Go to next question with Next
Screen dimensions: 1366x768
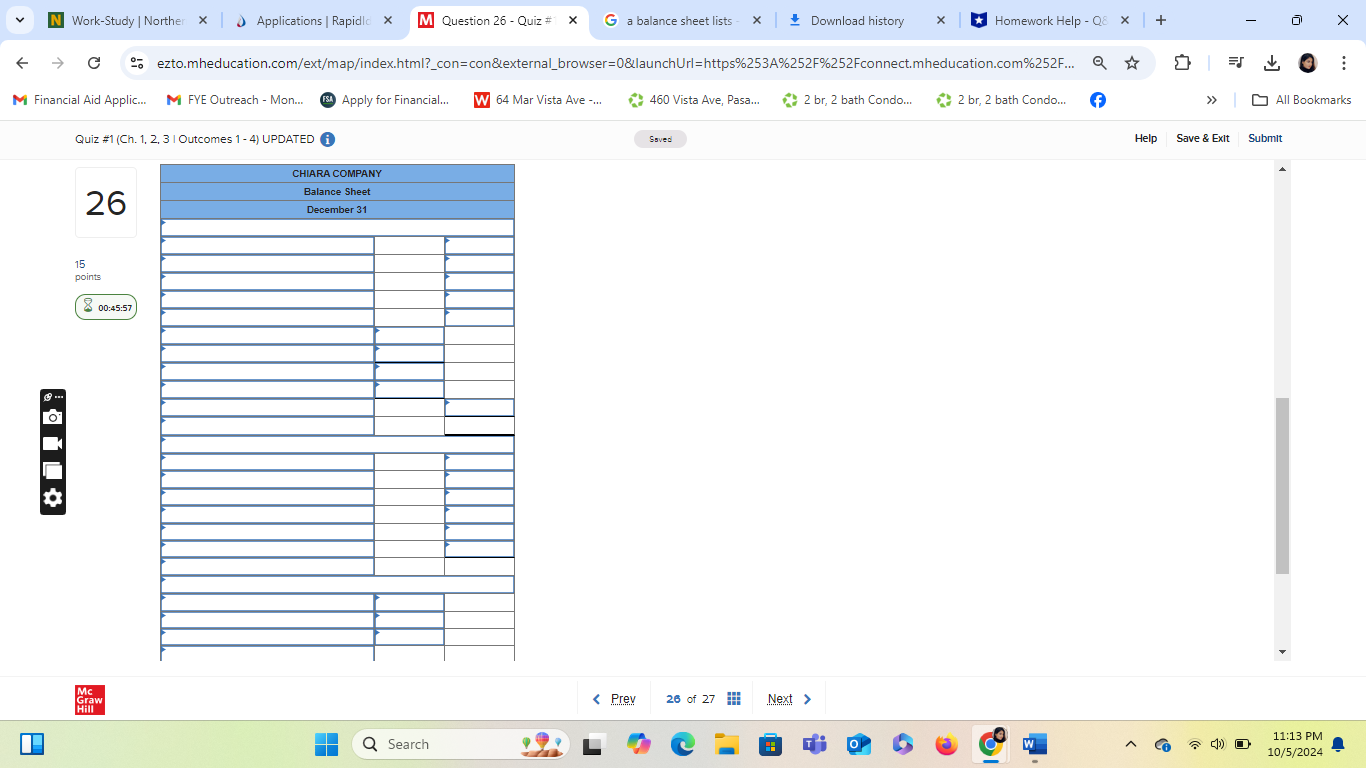pyautogui.click(x=790, y=699)
